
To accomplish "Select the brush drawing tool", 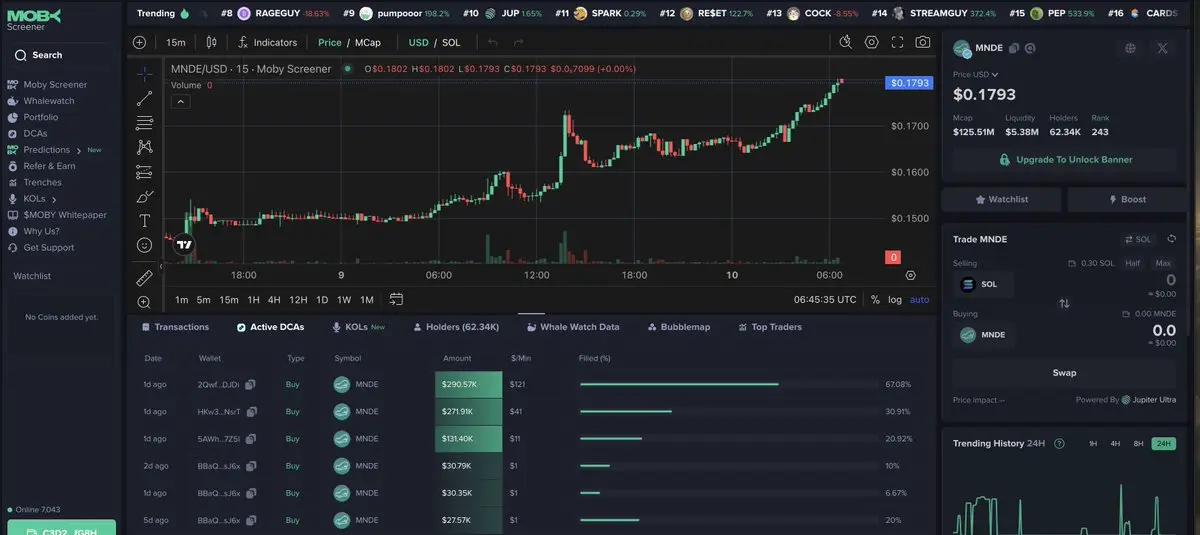I will coord(144,196).
